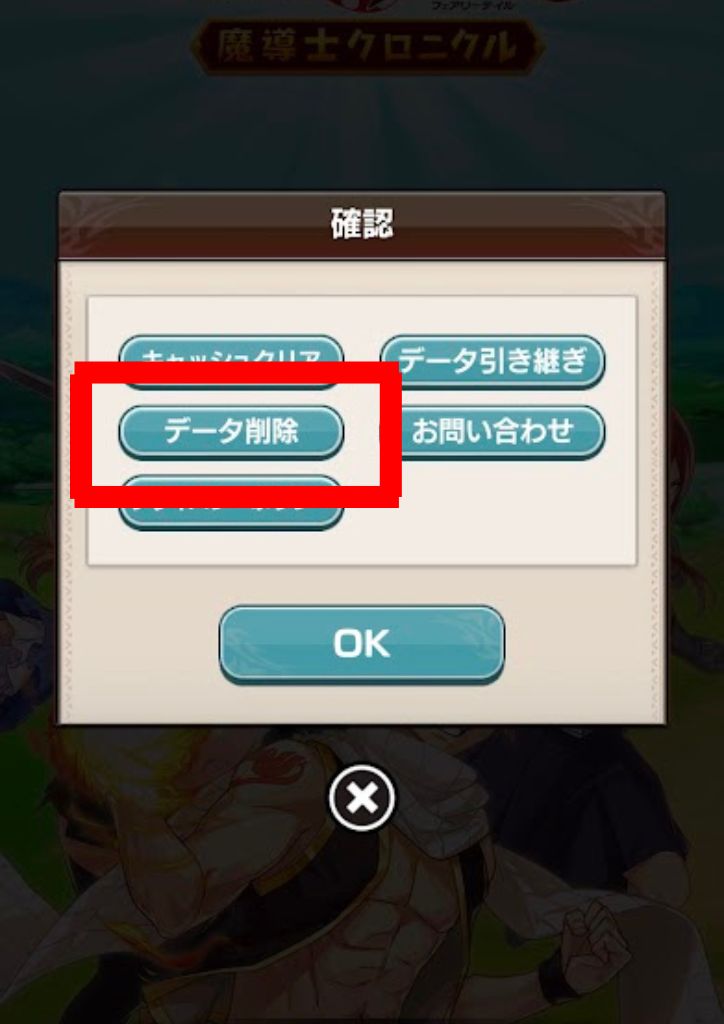
Task: Choose the data deletion option highlighted in red
Action: (x=231, y=432)
